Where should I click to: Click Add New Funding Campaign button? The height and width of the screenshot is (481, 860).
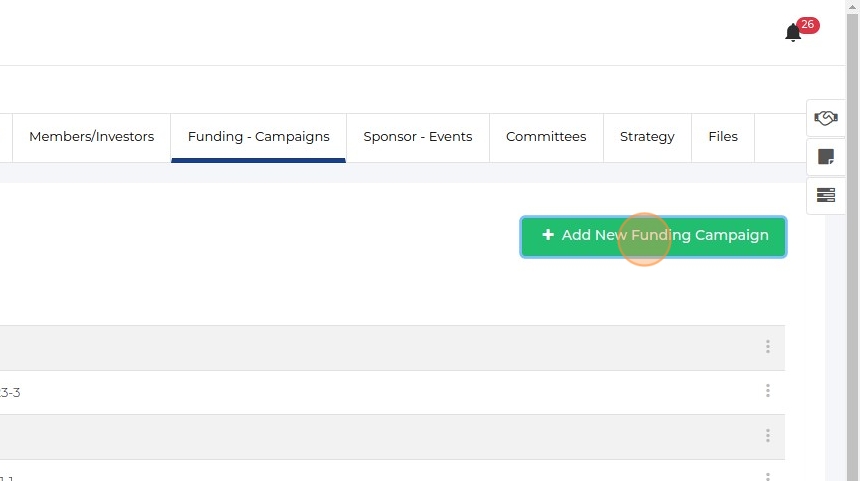(653, 236)
